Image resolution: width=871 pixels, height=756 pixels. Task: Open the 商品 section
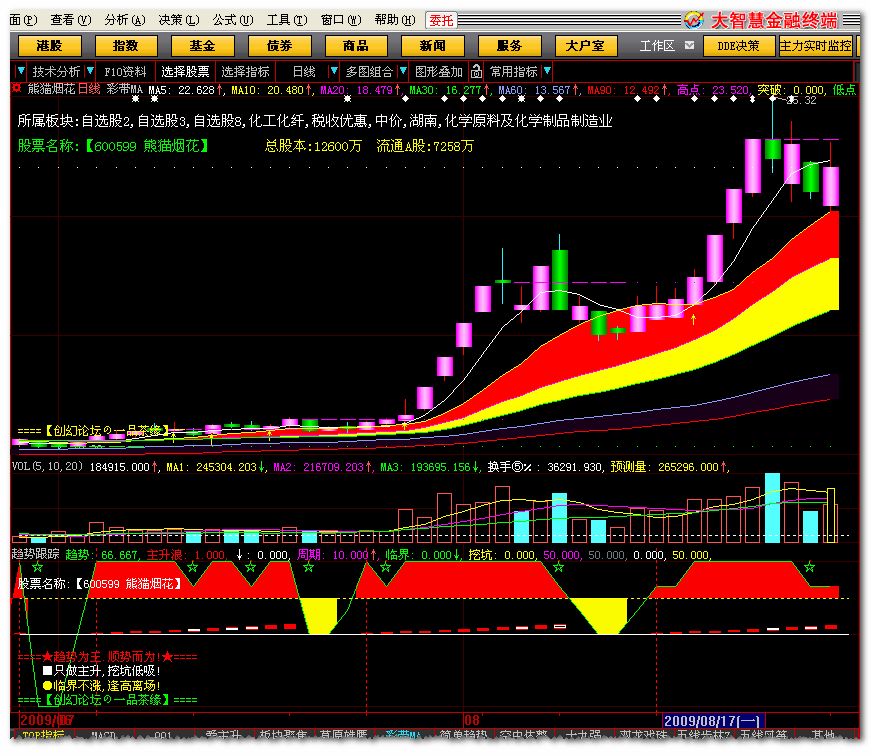point(356,46)
